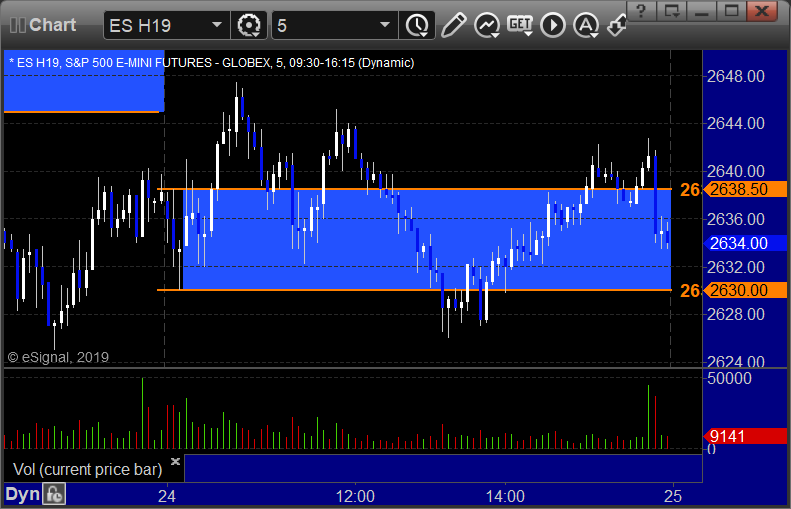Expand the ES H19 symbol dropdown arrow
Viewport: 791px width, 509px height.
pos(217,25)
